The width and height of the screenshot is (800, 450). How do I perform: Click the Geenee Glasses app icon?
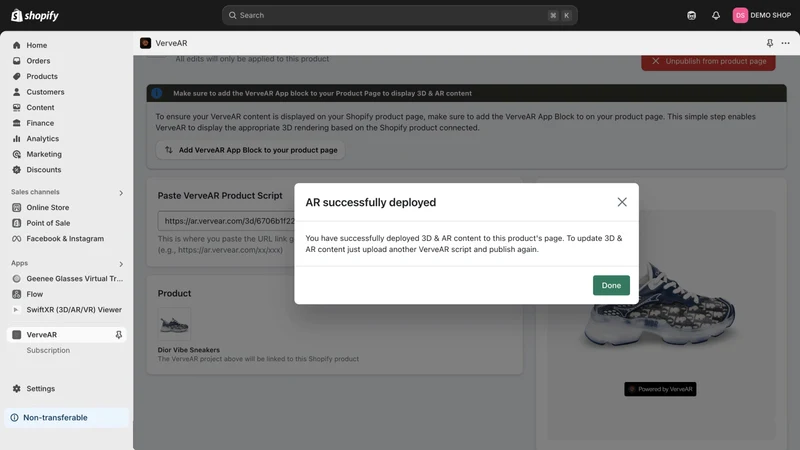pyautogui.click(x=17, y=279)
